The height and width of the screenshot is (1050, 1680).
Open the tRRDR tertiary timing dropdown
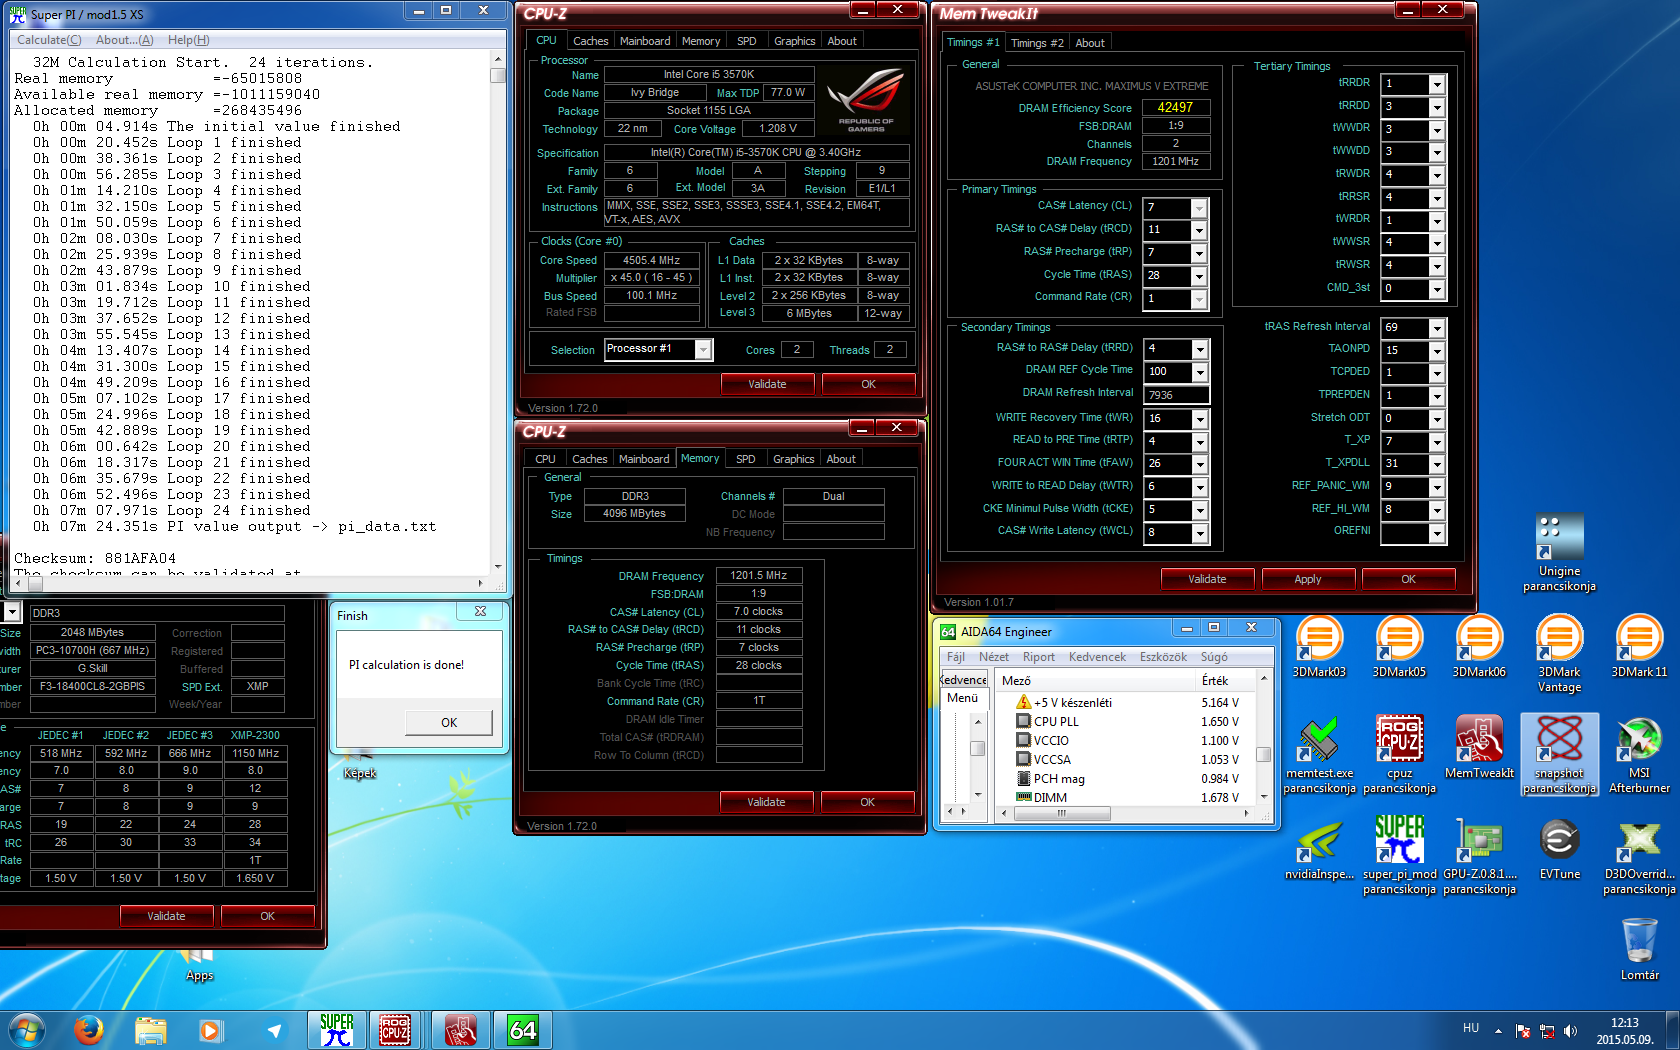(x=1437, y=84)
